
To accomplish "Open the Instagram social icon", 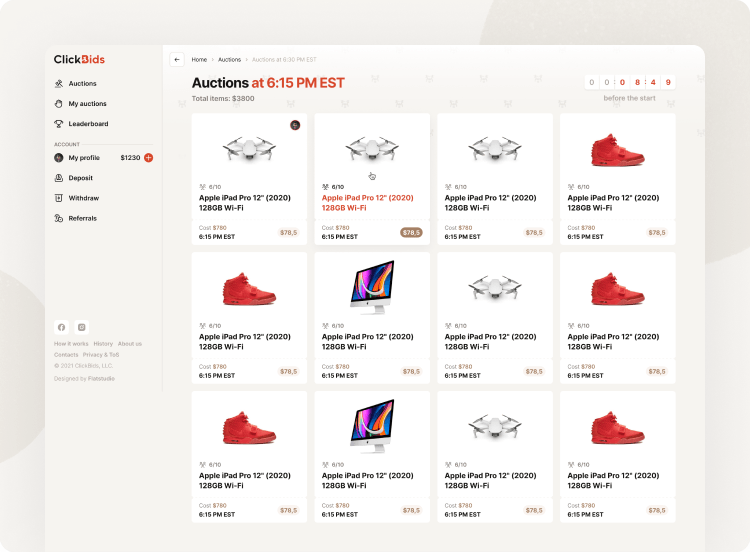I will pos(82,327).
